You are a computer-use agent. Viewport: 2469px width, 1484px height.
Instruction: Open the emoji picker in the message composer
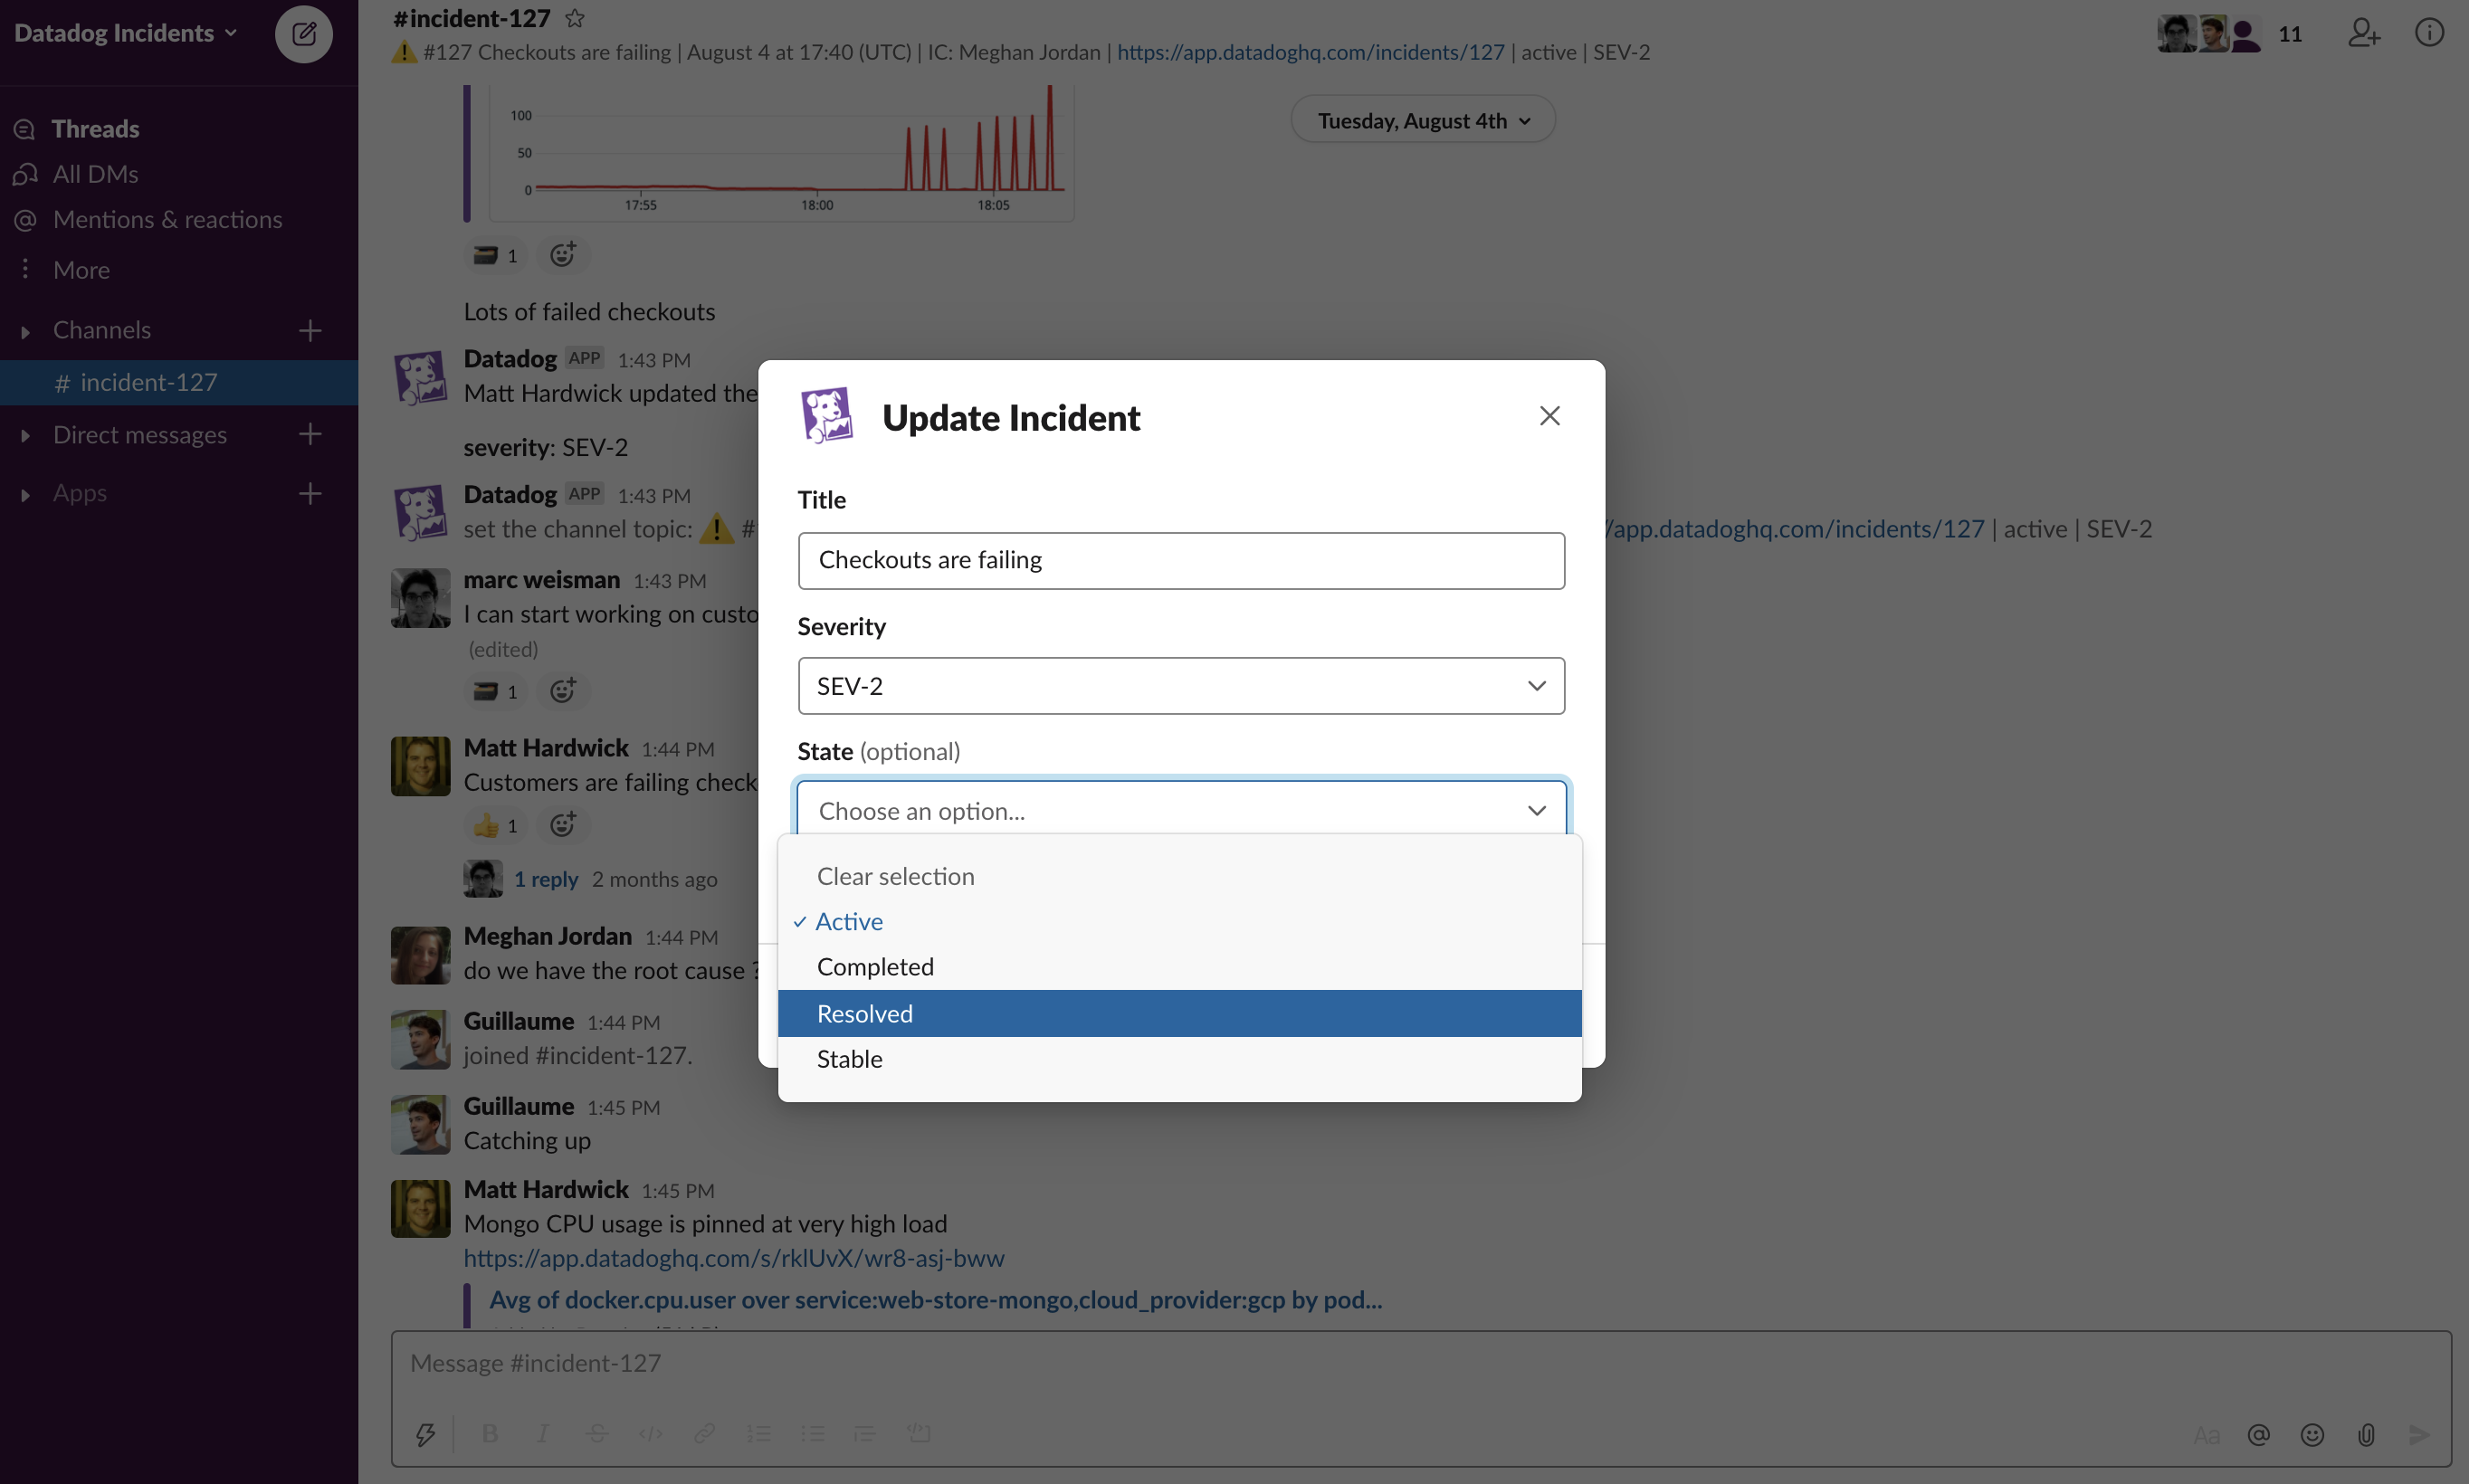[2312, 1434]
